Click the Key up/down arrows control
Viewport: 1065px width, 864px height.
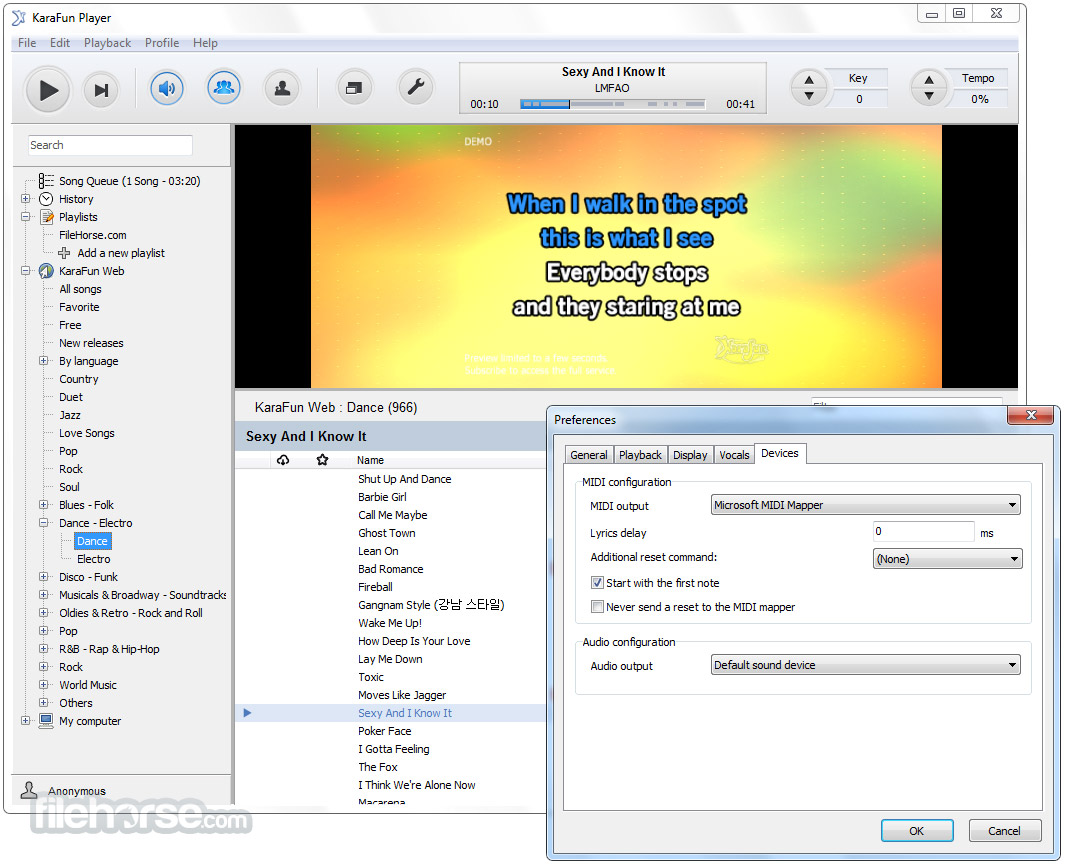tap(809, 88)
